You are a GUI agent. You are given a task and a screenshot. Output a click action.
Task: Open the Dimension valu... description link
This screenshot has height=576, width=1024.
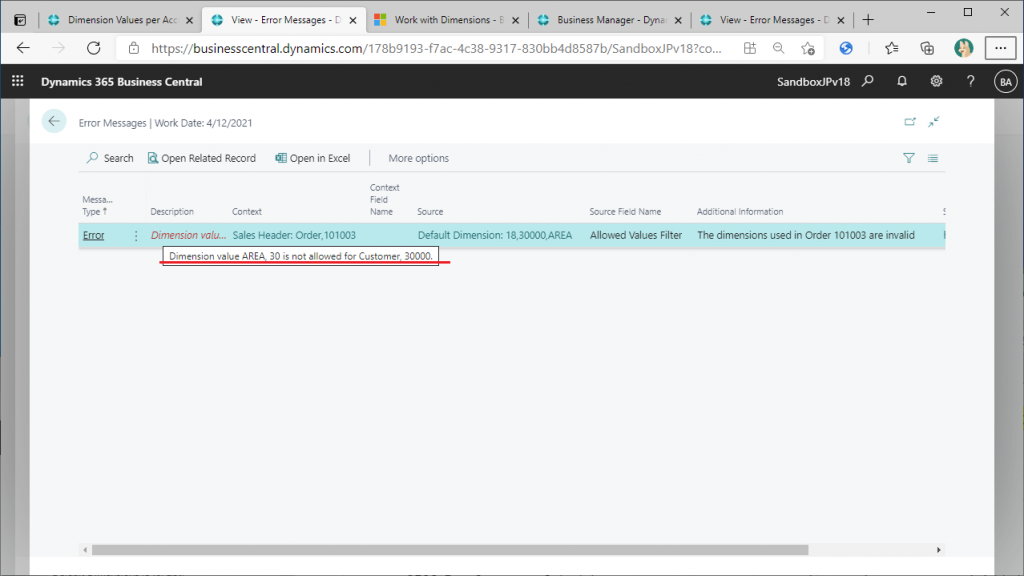pyautogui.click(x=188, y=235)
